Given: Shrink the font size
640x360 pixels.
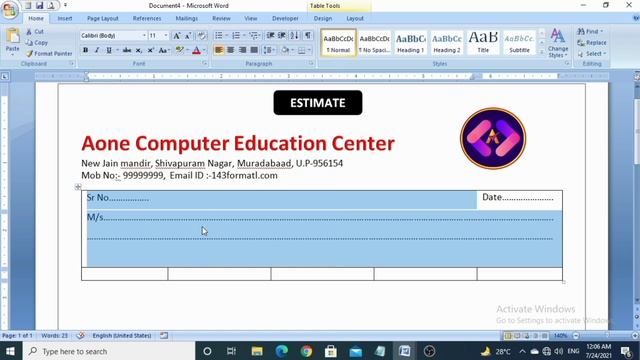Looking at the screenshot, I should 188,36.
